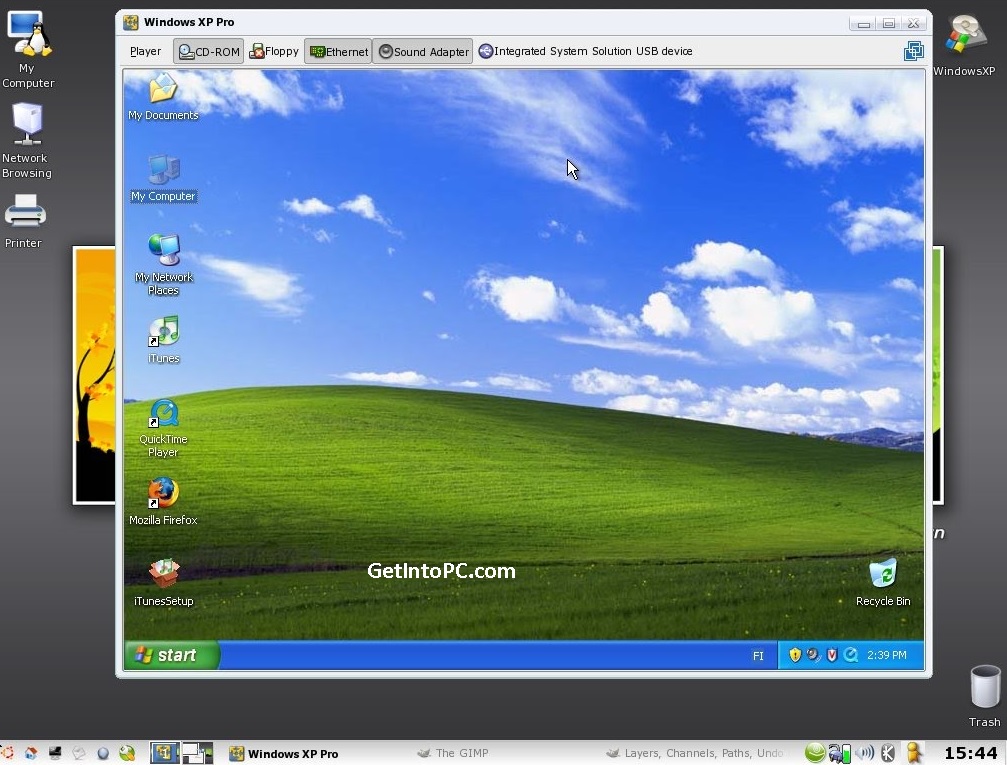Click the Windows XP Pro title bar icon
This screenshot has width=1007, height=765.
130,22
